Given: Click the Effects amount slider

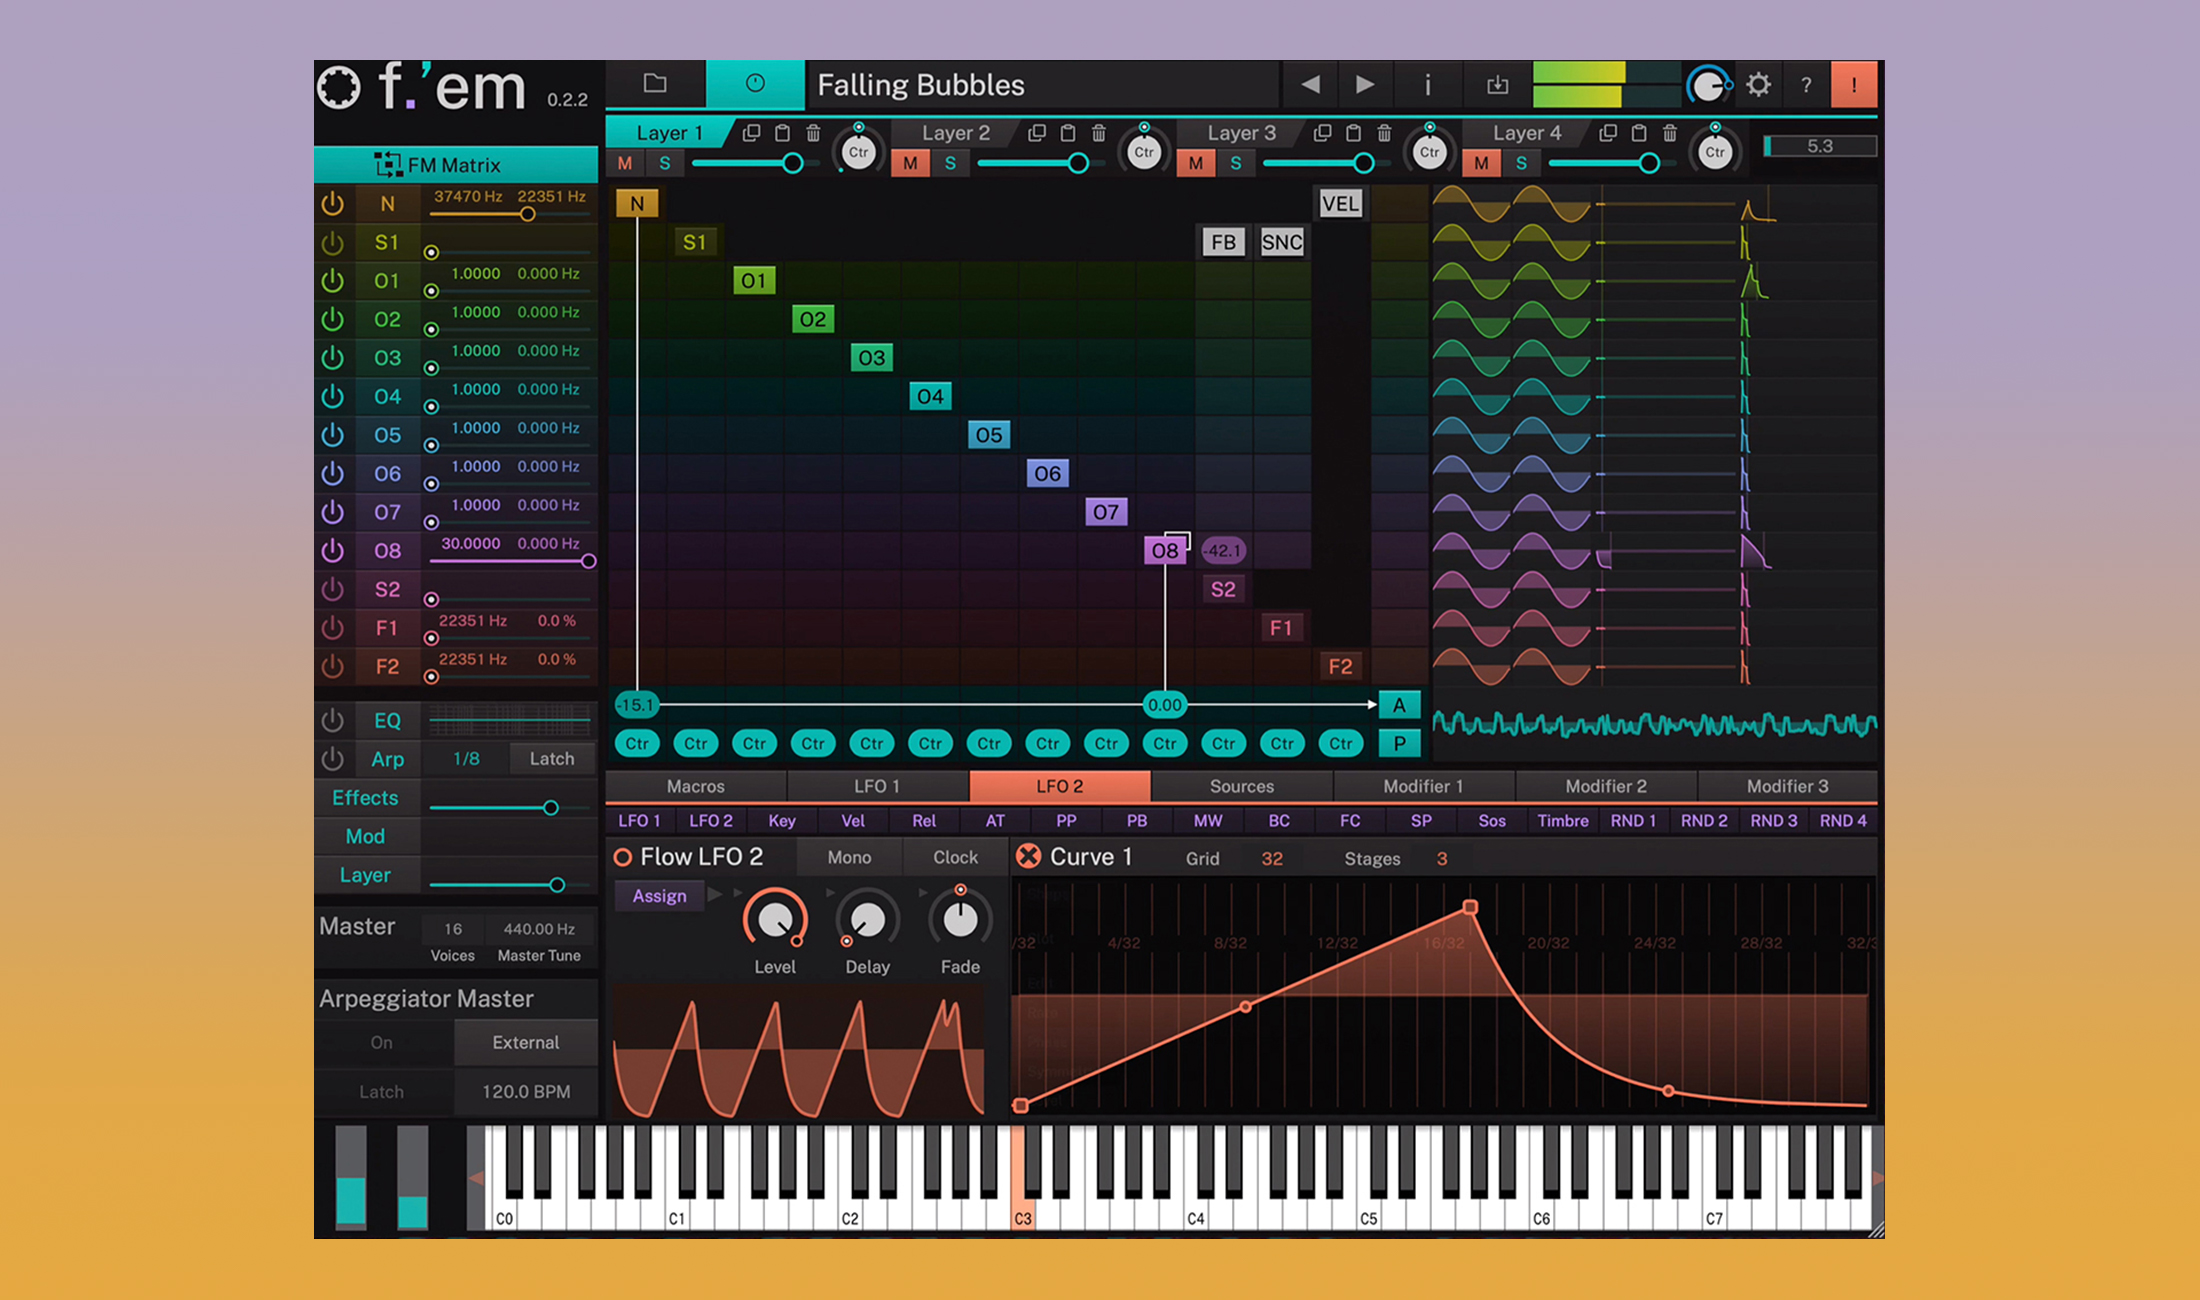Looking at the screenshot, I should point(551,808).
